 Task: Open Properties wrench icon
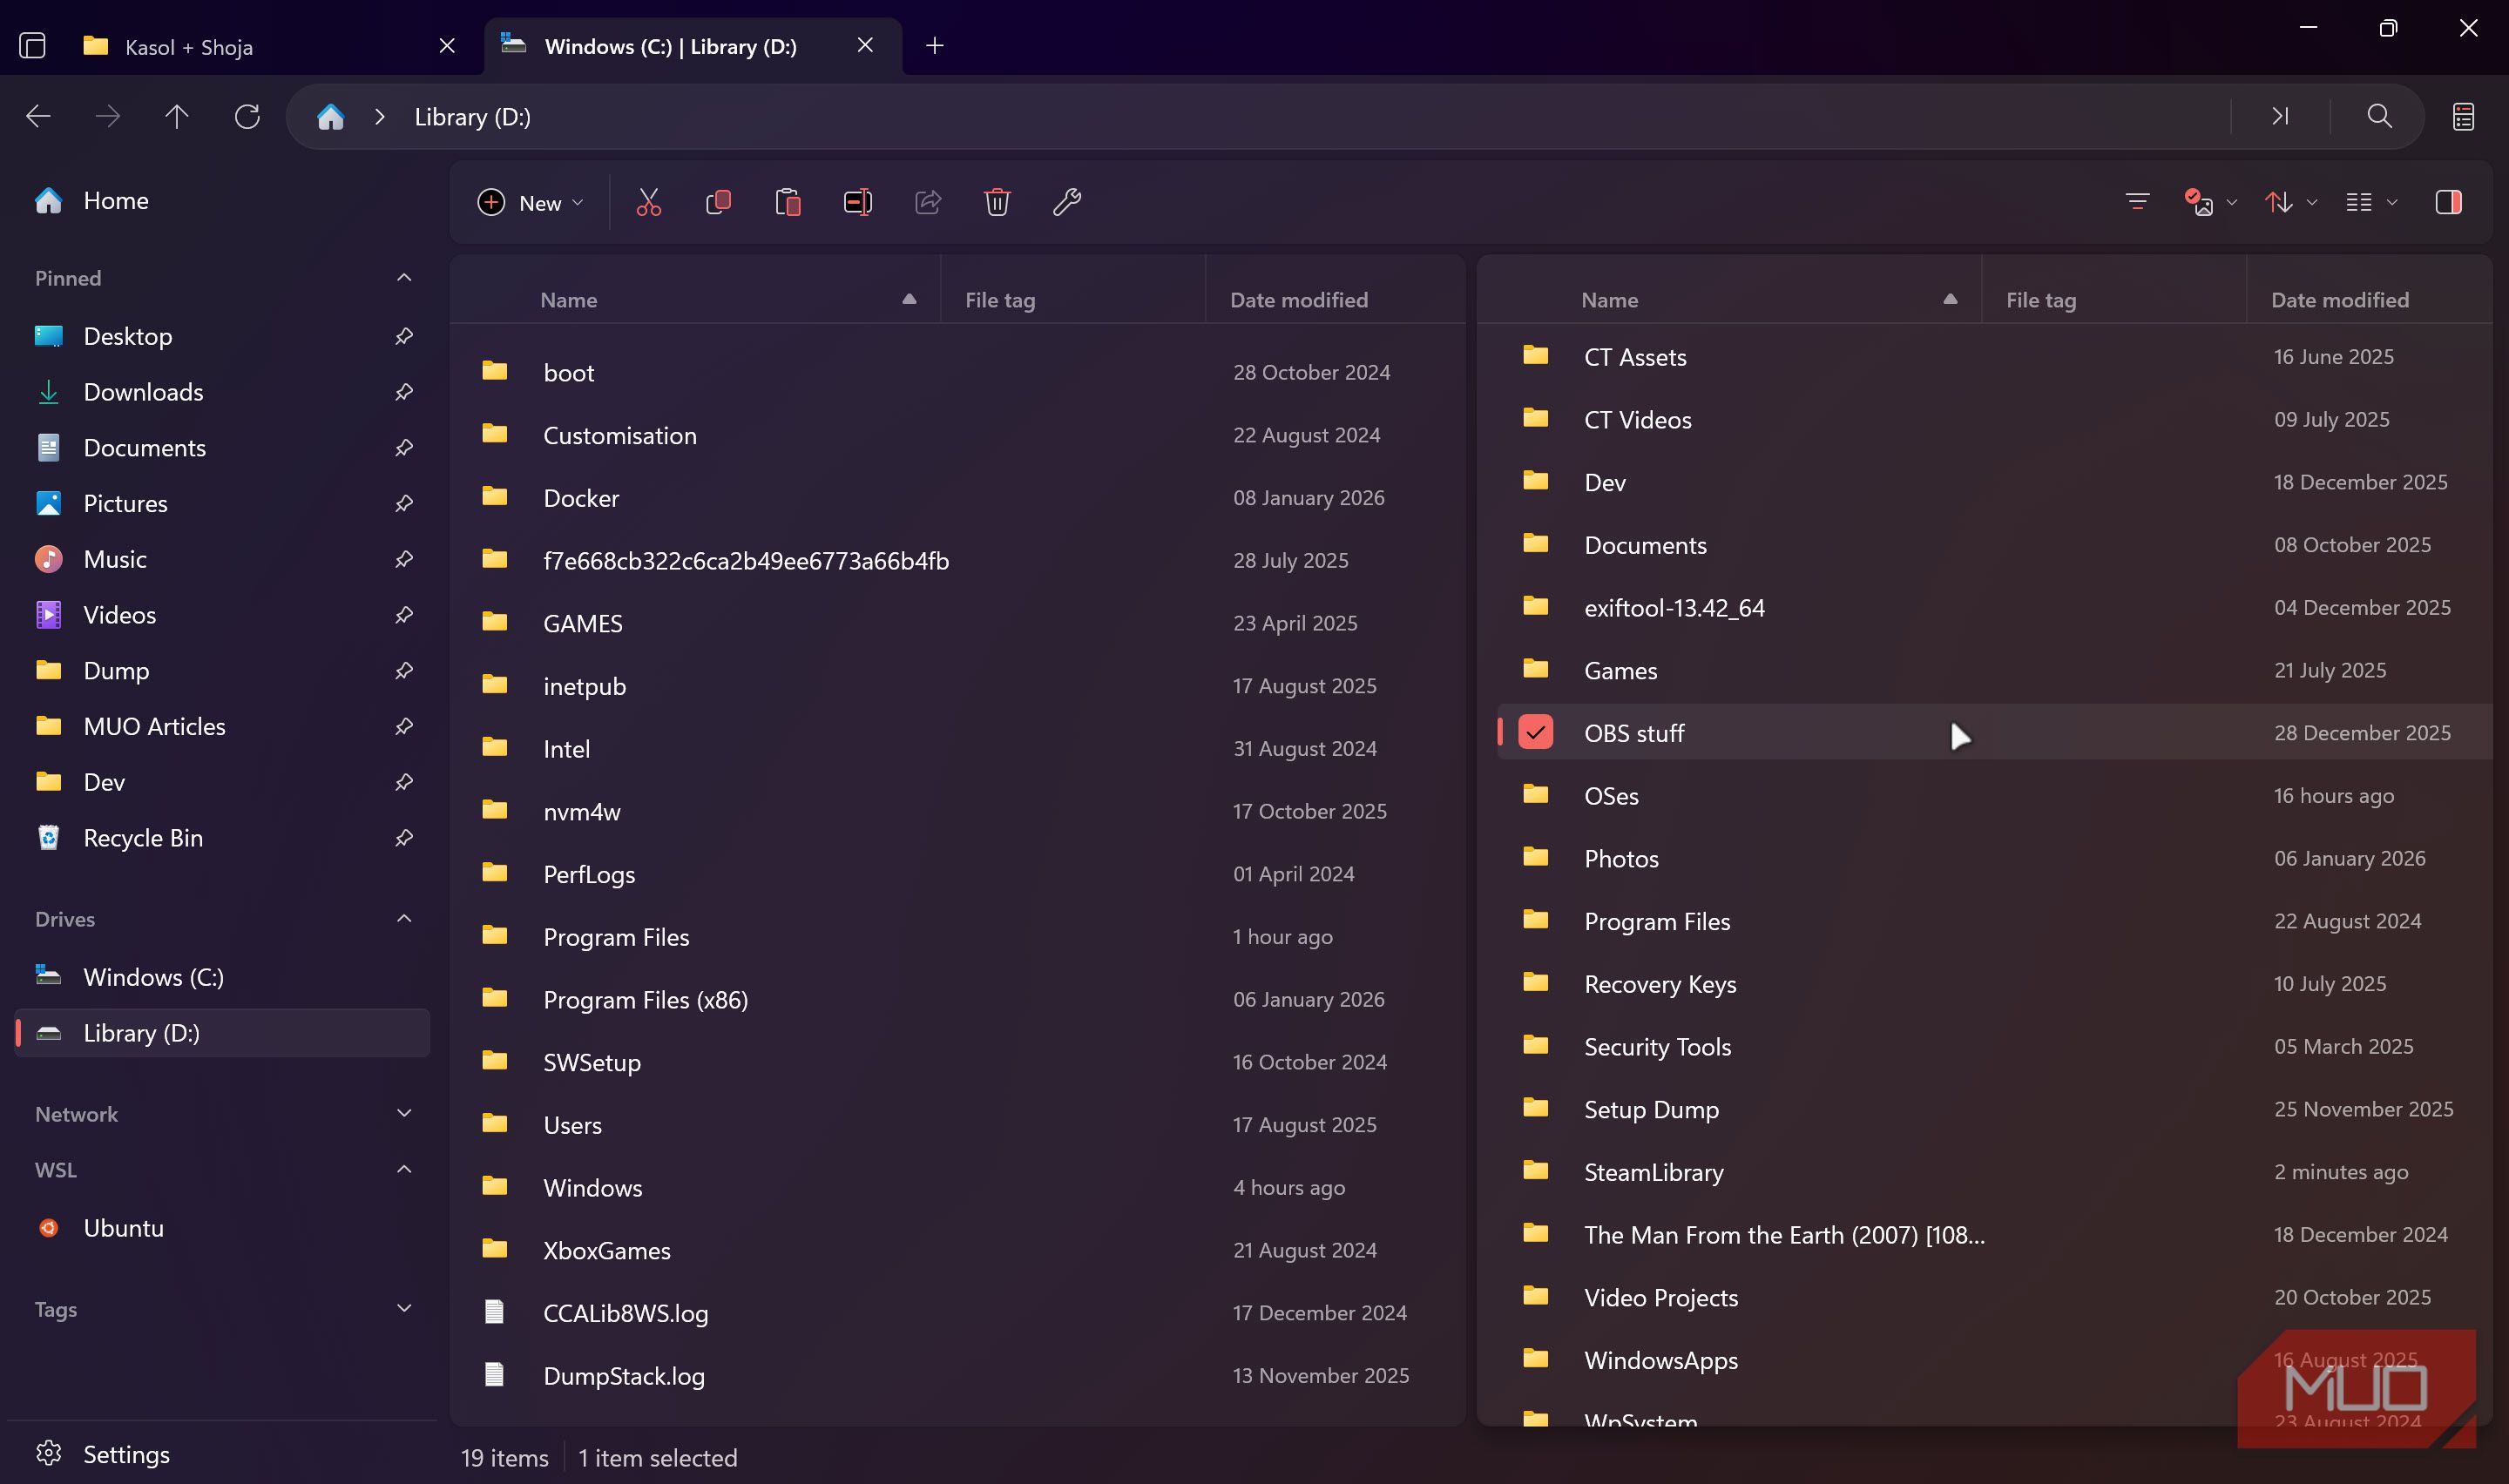tap(1067, 203)
